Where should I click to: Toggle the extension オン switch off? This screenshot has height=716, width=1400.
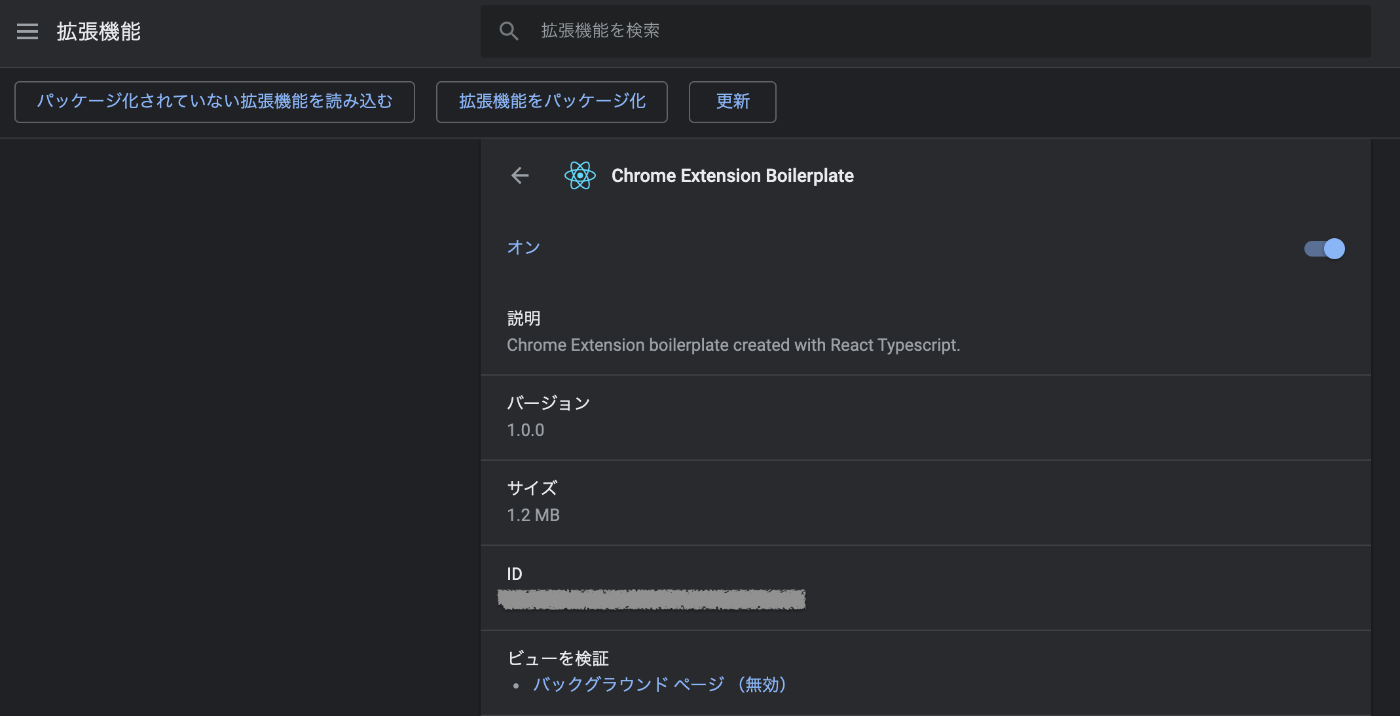(1324, 248)
